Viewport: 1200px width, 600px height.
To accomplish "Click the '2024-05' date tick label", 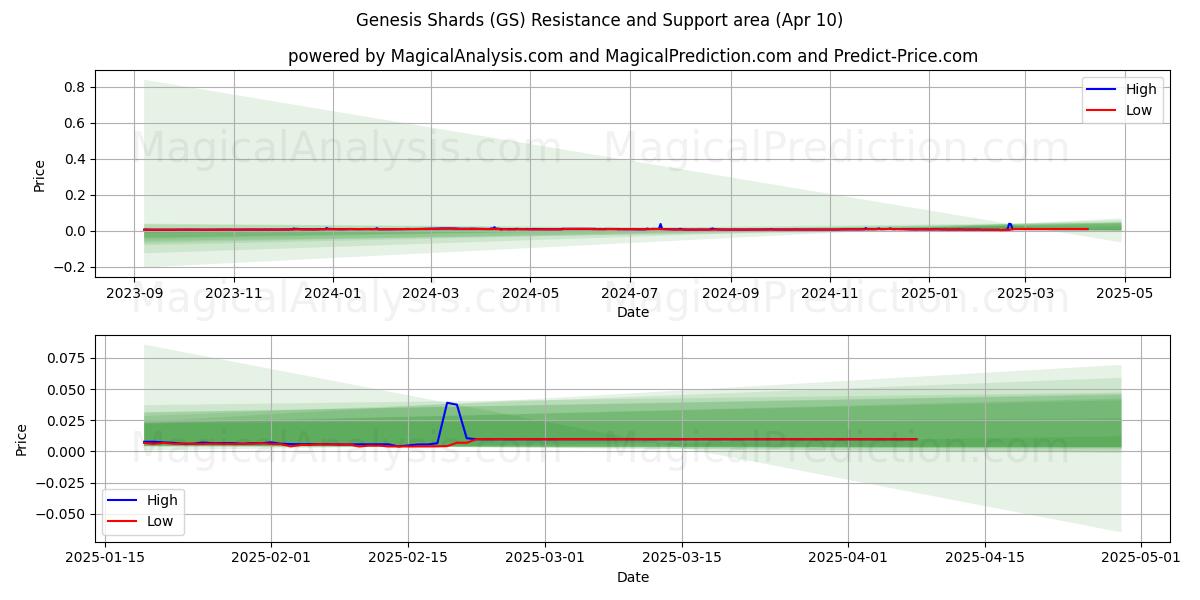I will (x=530, y=293).
